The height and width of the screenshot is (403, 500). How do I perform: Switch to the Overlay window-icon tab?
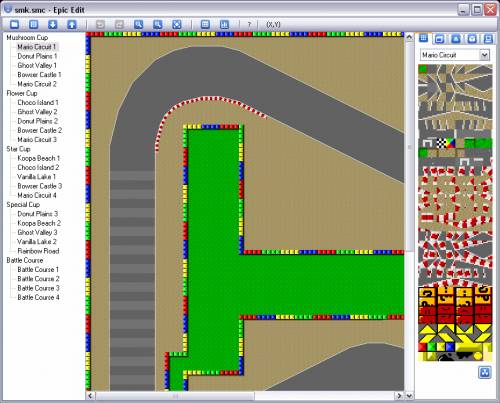click(439, 39)
